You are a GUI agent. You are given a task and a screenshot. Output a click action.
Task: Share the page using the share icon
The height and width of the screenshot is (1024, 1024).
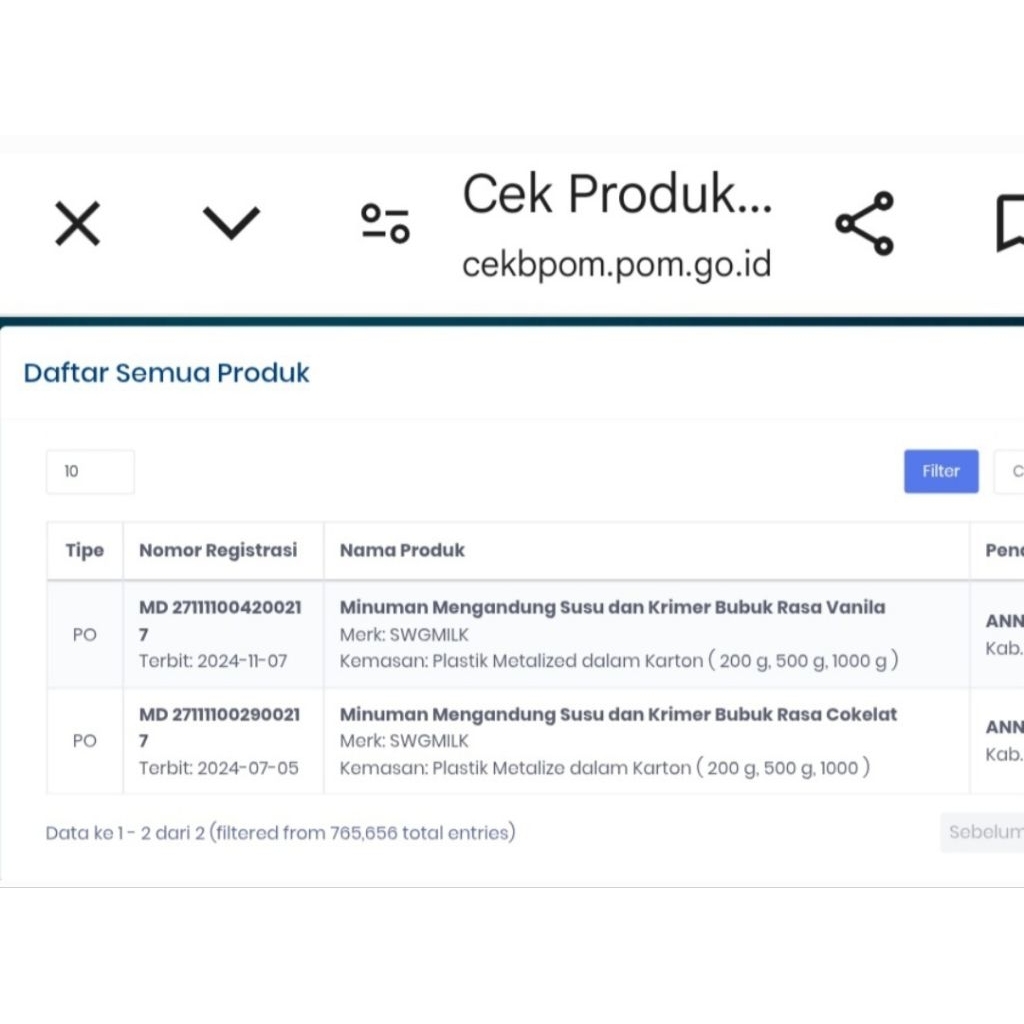coord(864,223)
